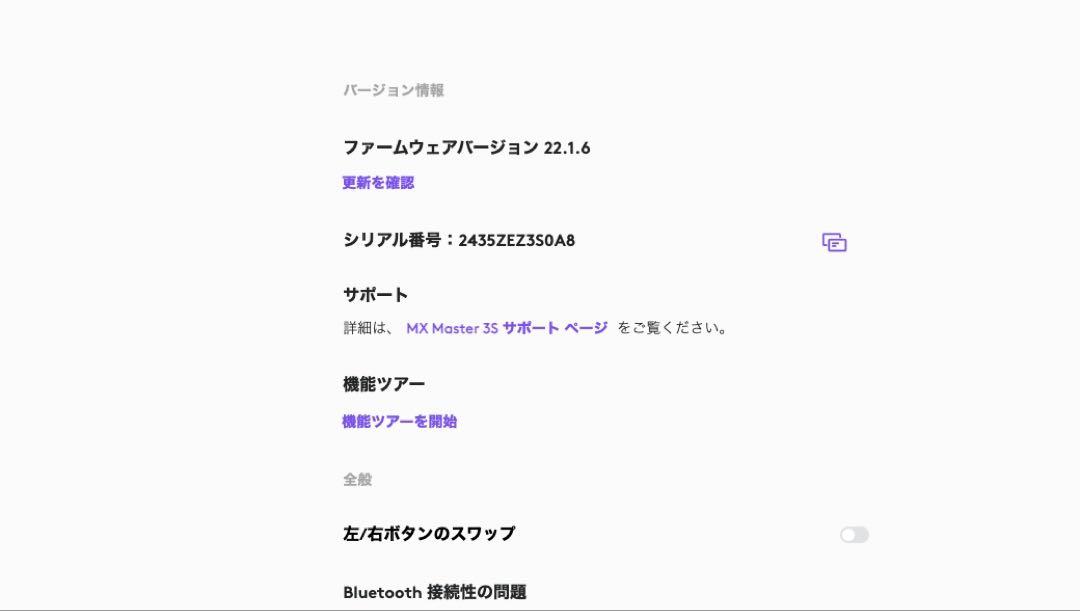
Task: Click the をご覧ください。 text
Action: pyautogui.click(x=672, y=328)
